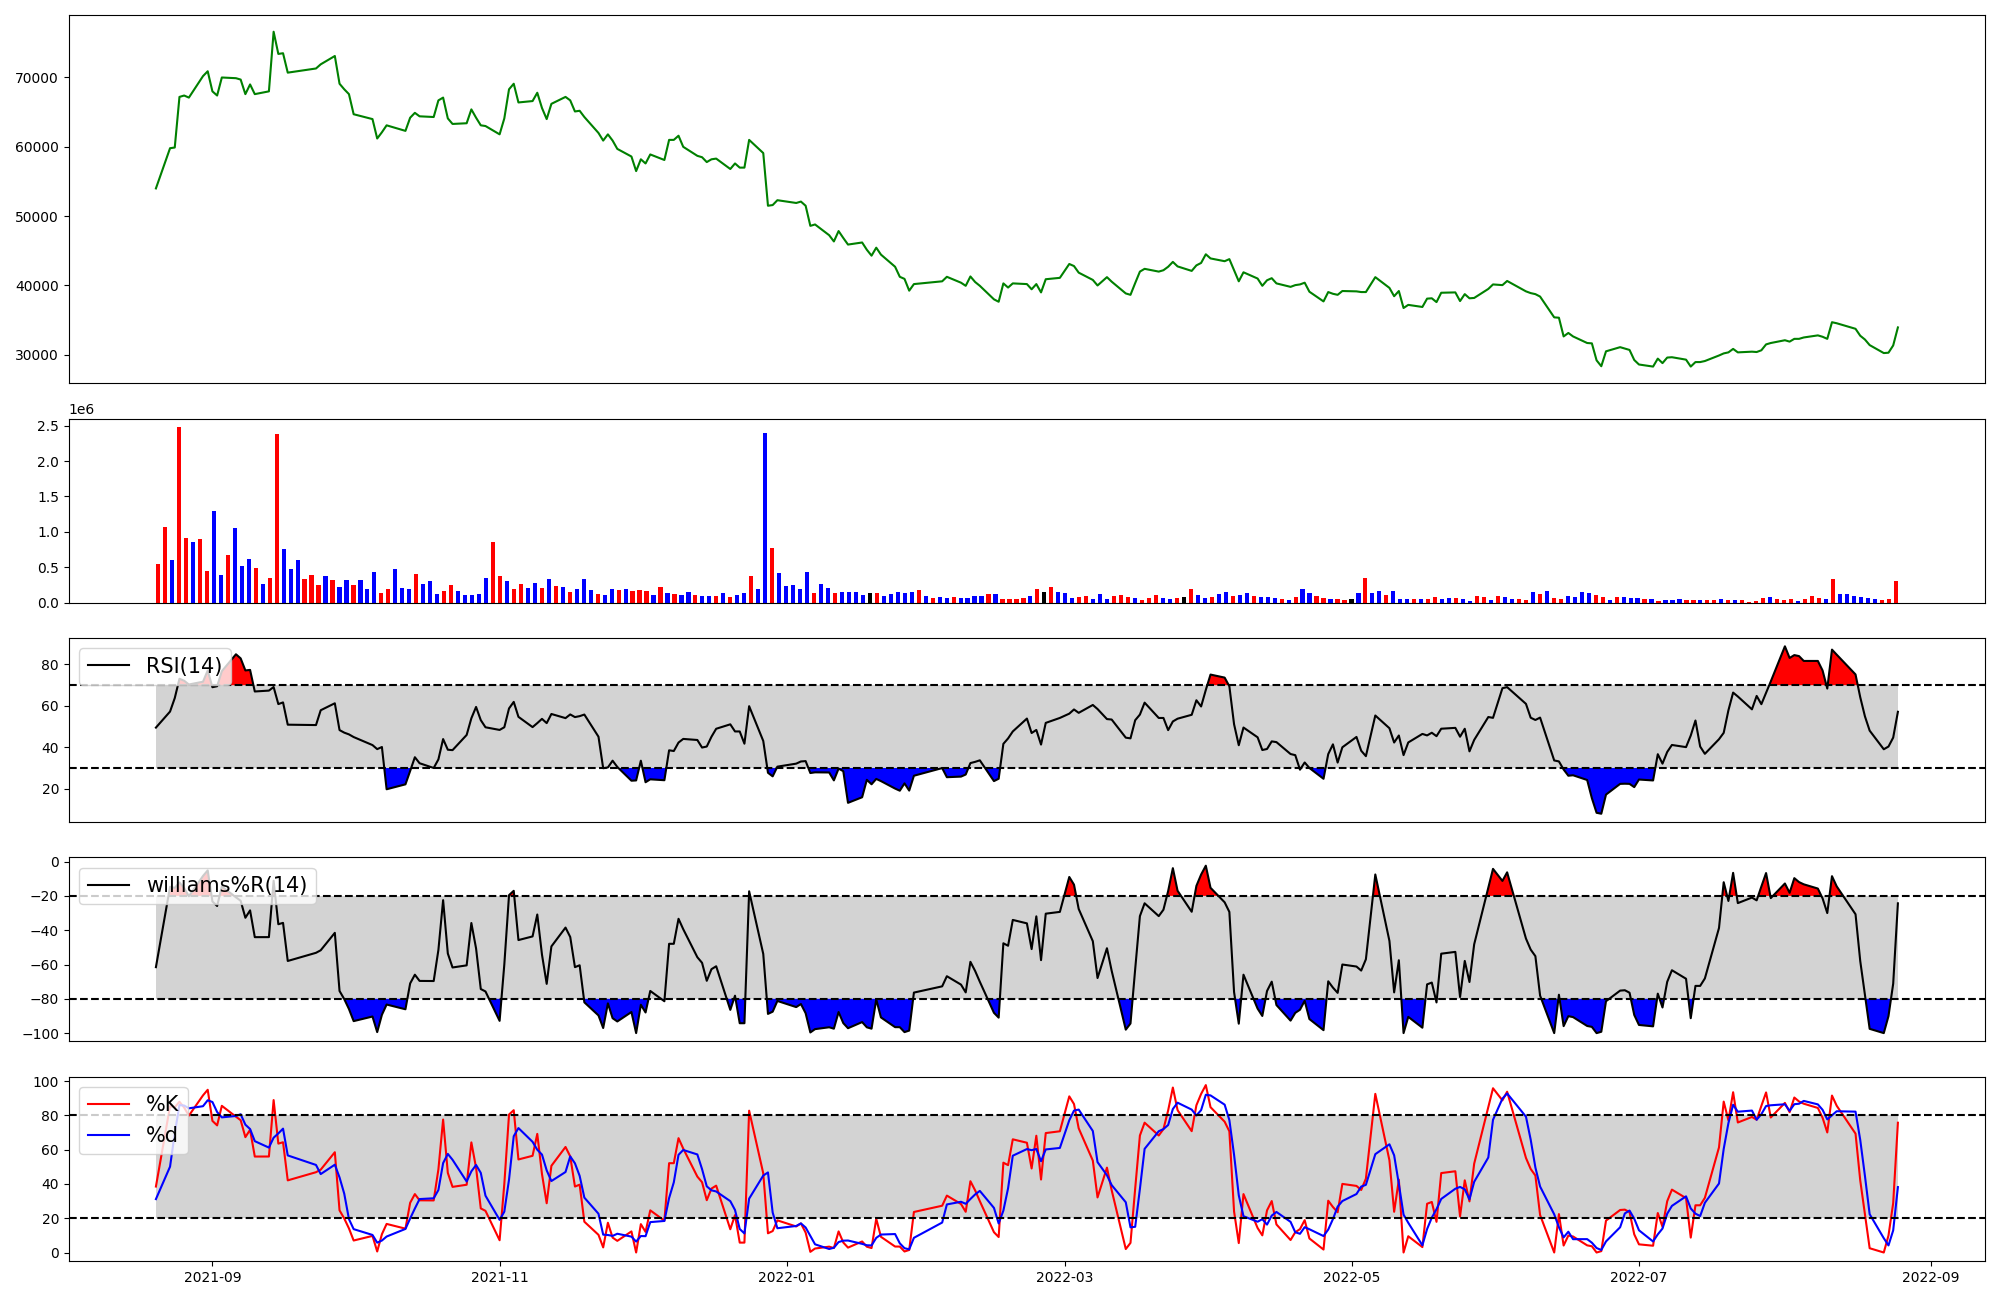Click the 2021-09 x-axis date label
The height and width of the screenshot is (1300, 2000).
213,1277
